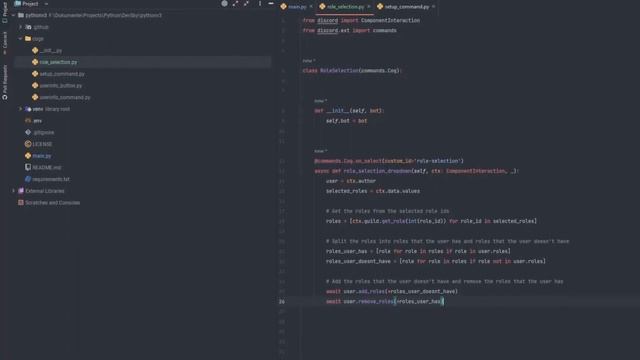Viewport: 640px width, 360px height.
Task: Select __init__.py in the project tree
Action: point(51,51)
